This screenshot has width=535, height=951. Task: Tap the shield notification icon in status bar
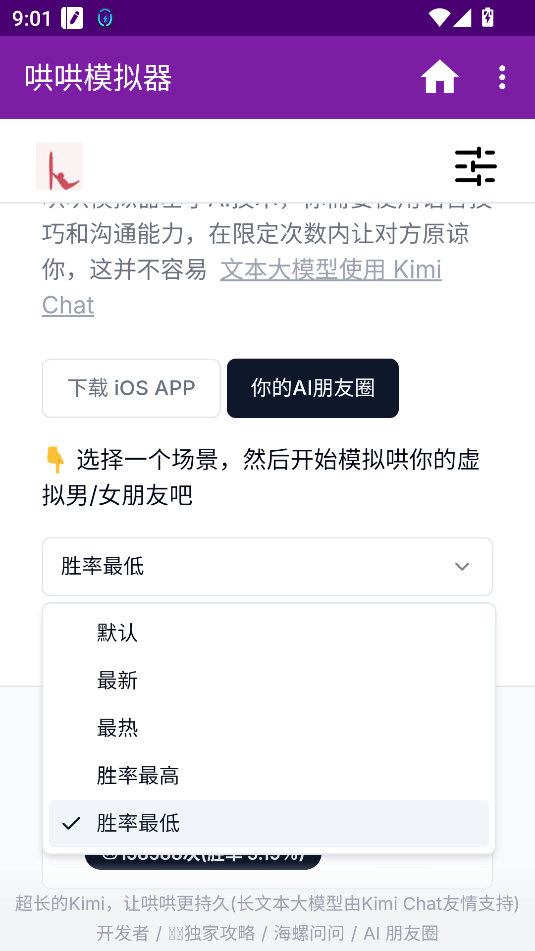(x=105, y=19)
